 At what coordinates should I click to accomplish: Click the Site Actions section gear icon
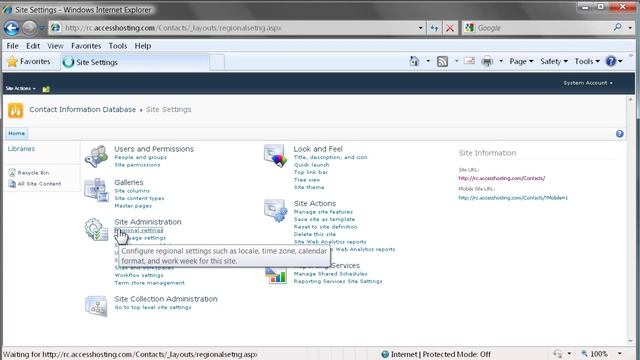coord(276,210)
